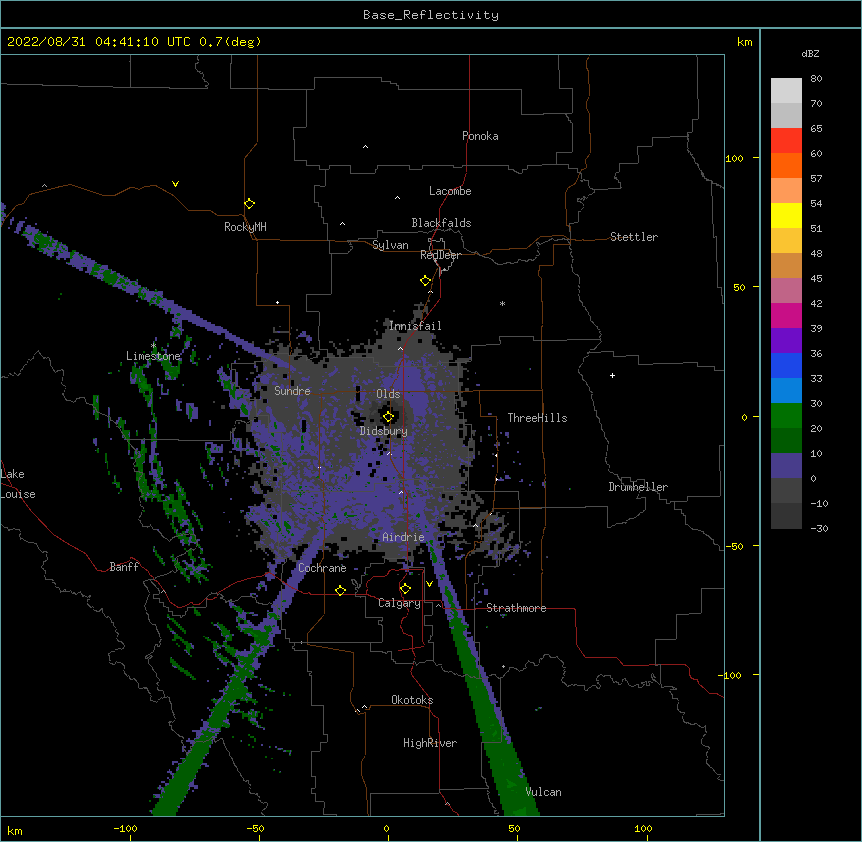Click the Sundre town label
The image size is (862, 842).
pos(292,391)
